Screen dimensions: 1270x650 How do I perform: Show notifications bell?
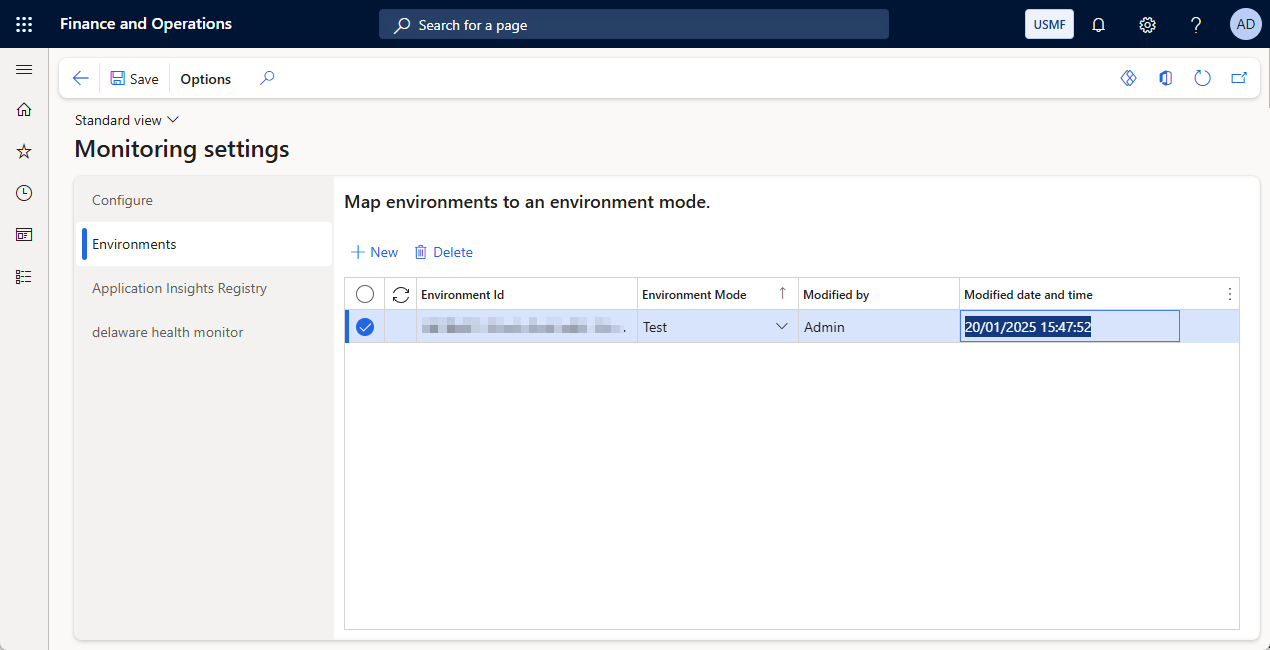click(x=1098, y=24)
